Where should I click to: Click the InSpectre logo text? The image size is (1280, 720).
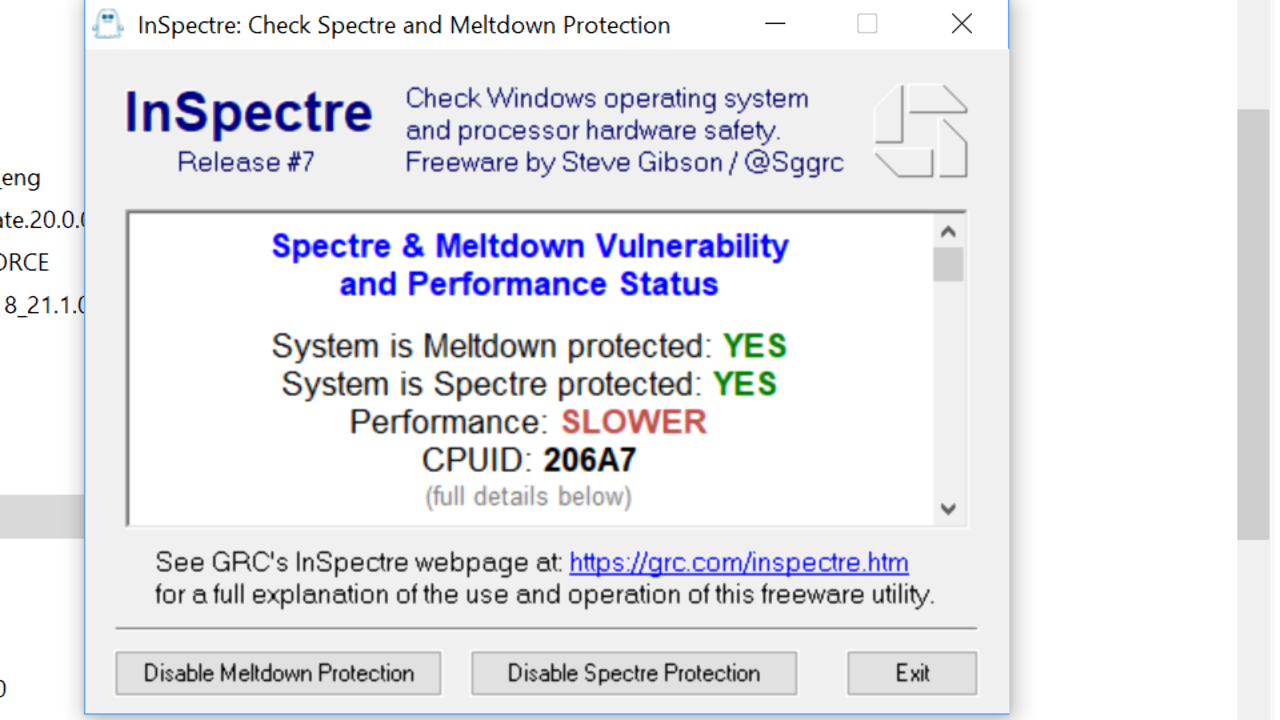(x=248, y=114)
